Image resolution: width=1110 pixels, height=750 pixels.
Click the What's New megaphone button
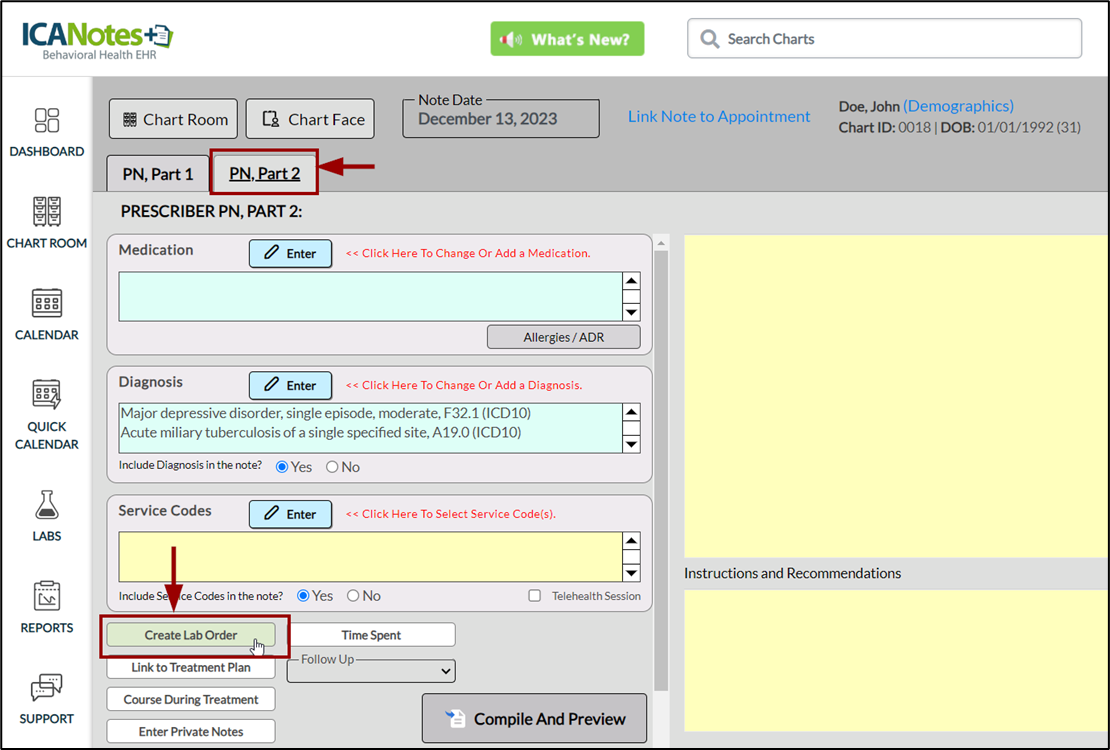567,39
